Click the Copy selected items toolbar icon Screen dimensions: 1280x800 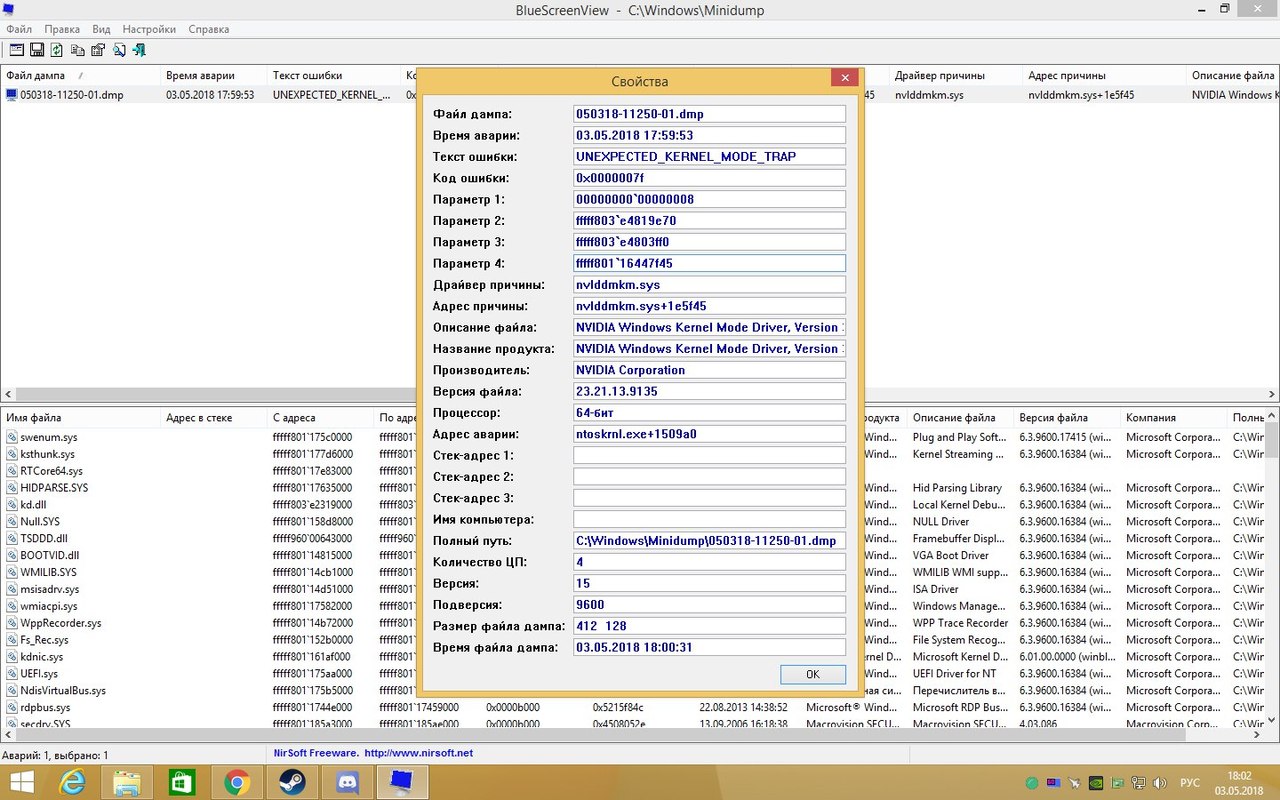[77, 50]
